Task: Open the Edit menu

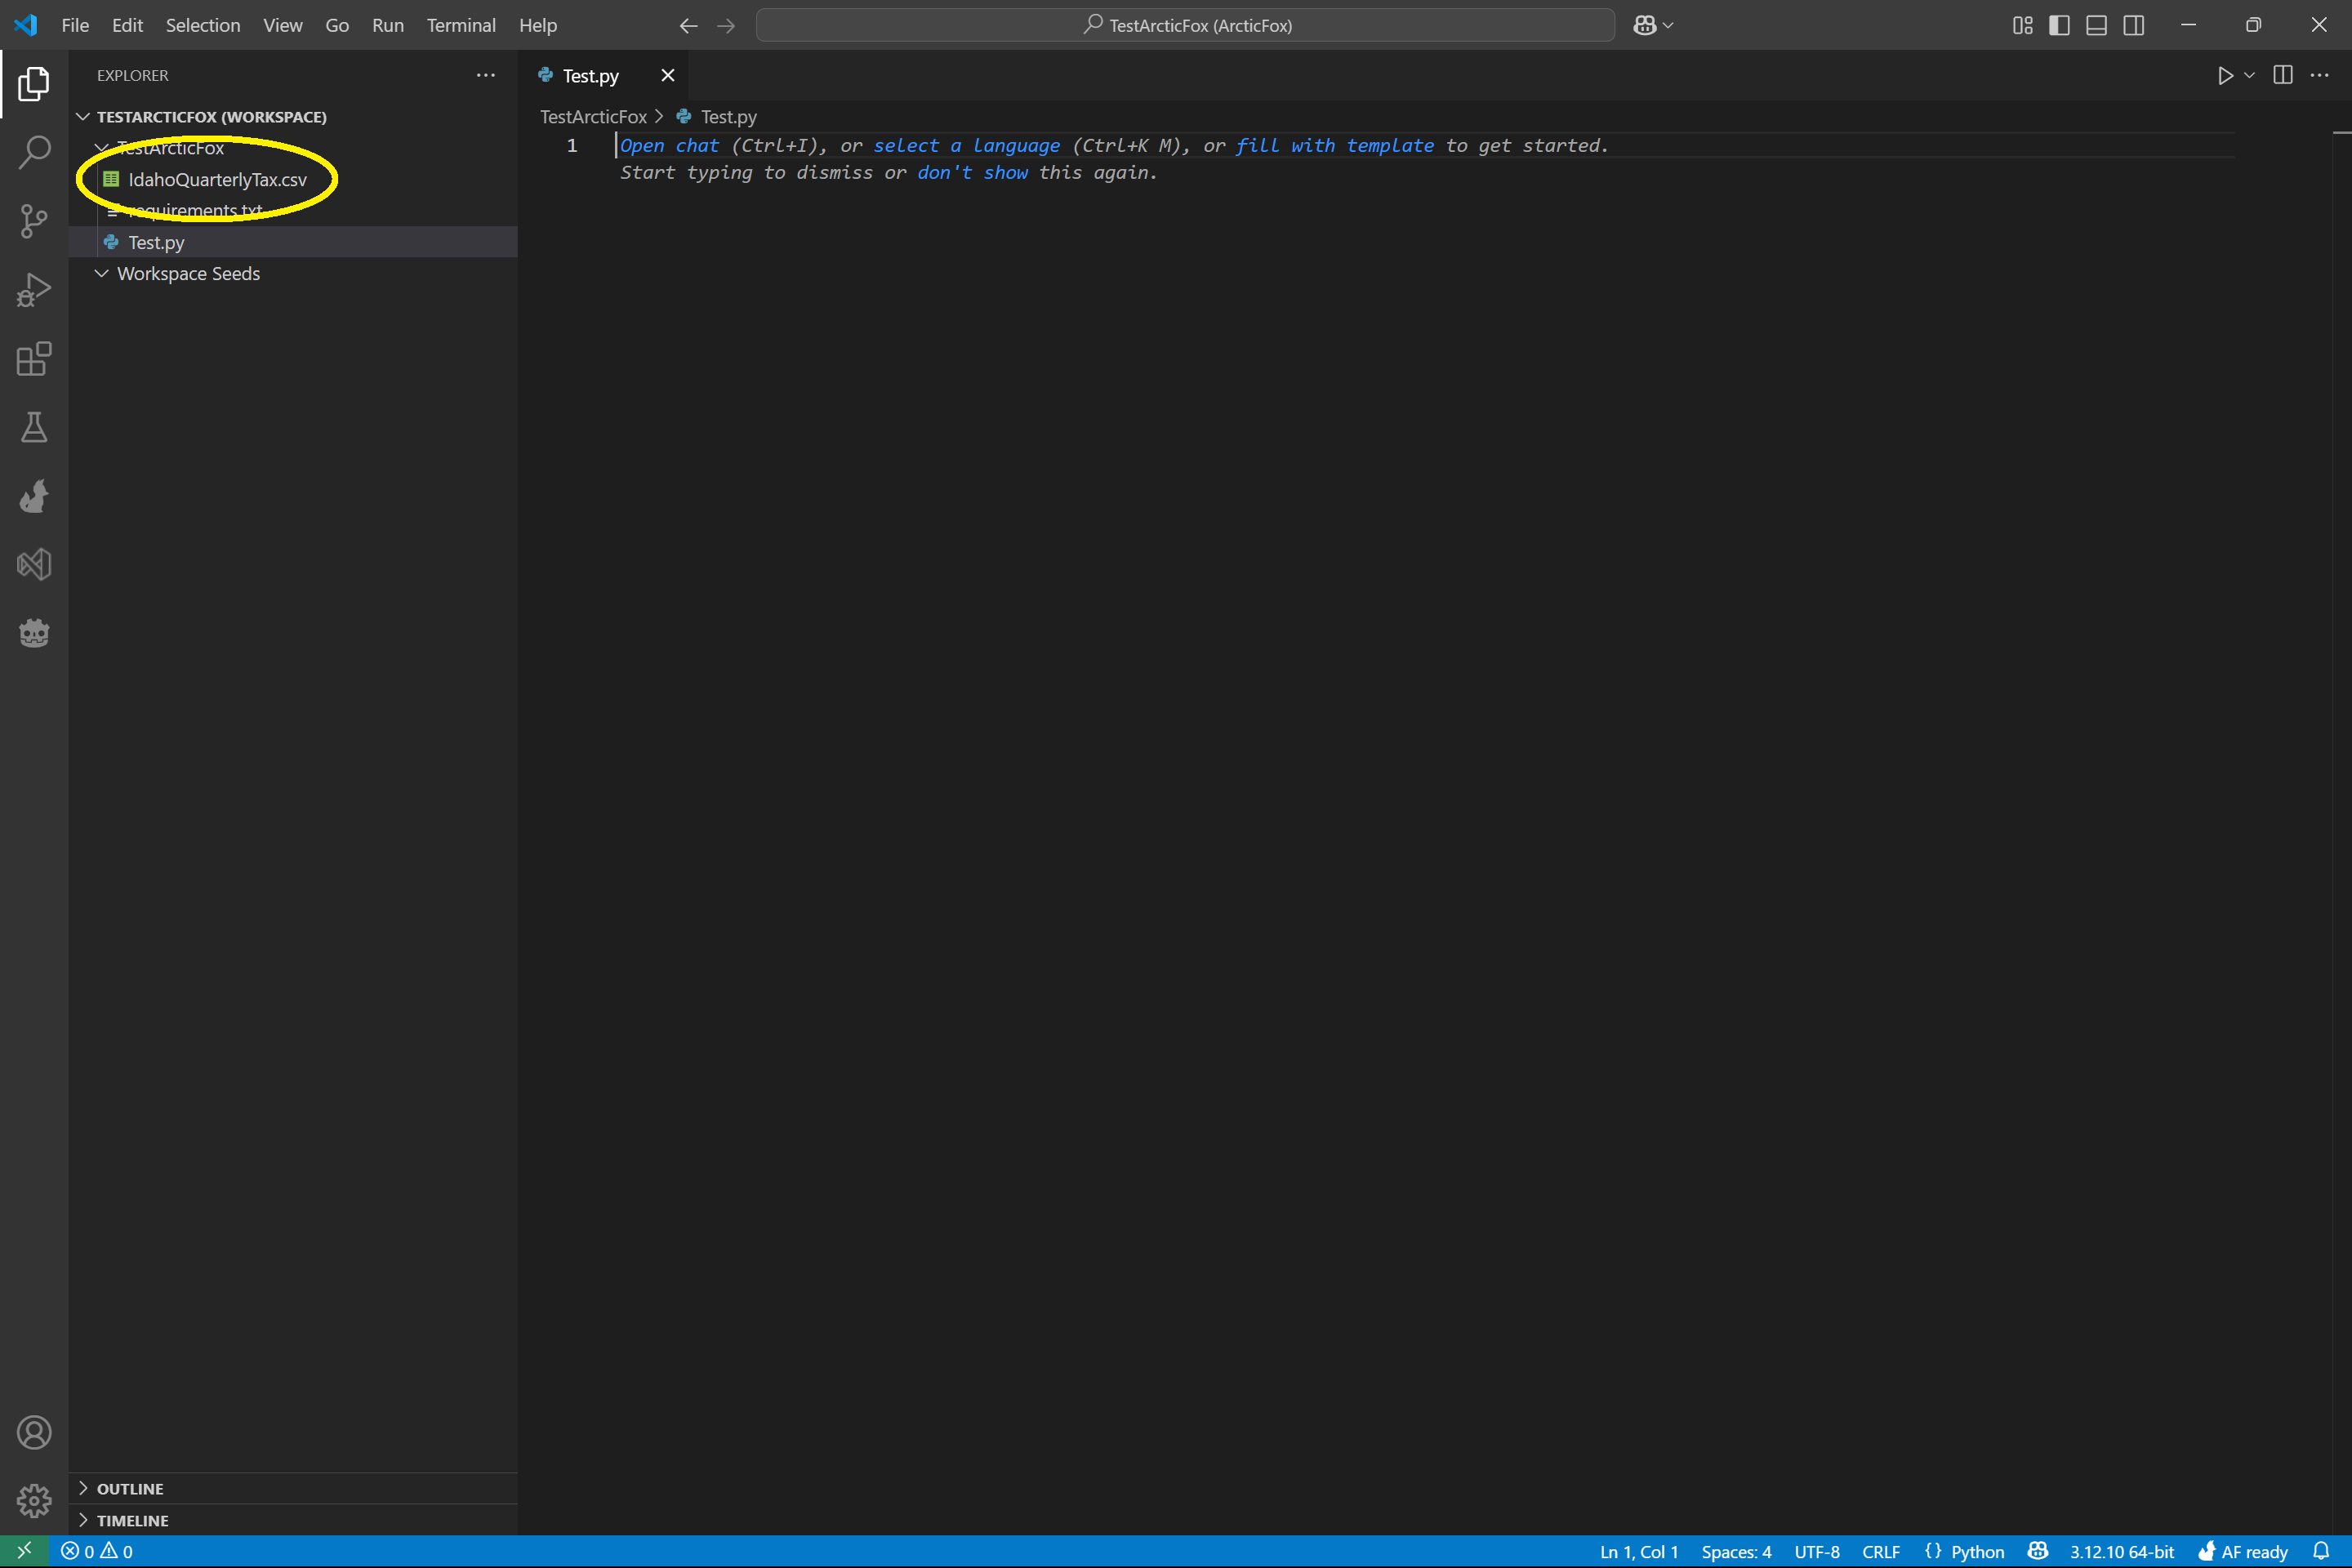Action: pyautogui.click(x=127, y=26)
